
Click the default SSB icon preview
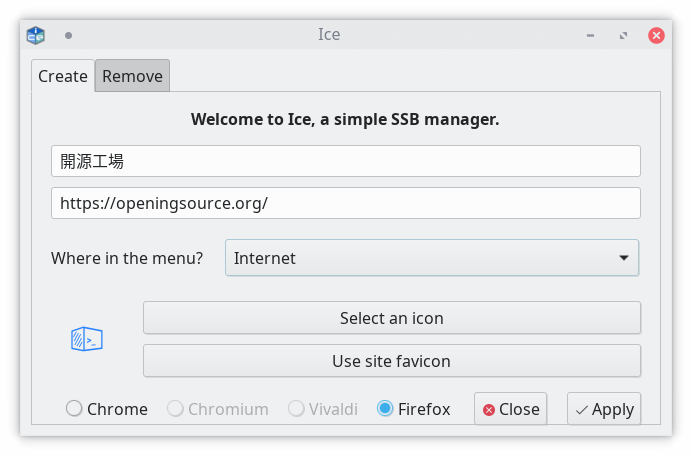click(x=87, y=339)
